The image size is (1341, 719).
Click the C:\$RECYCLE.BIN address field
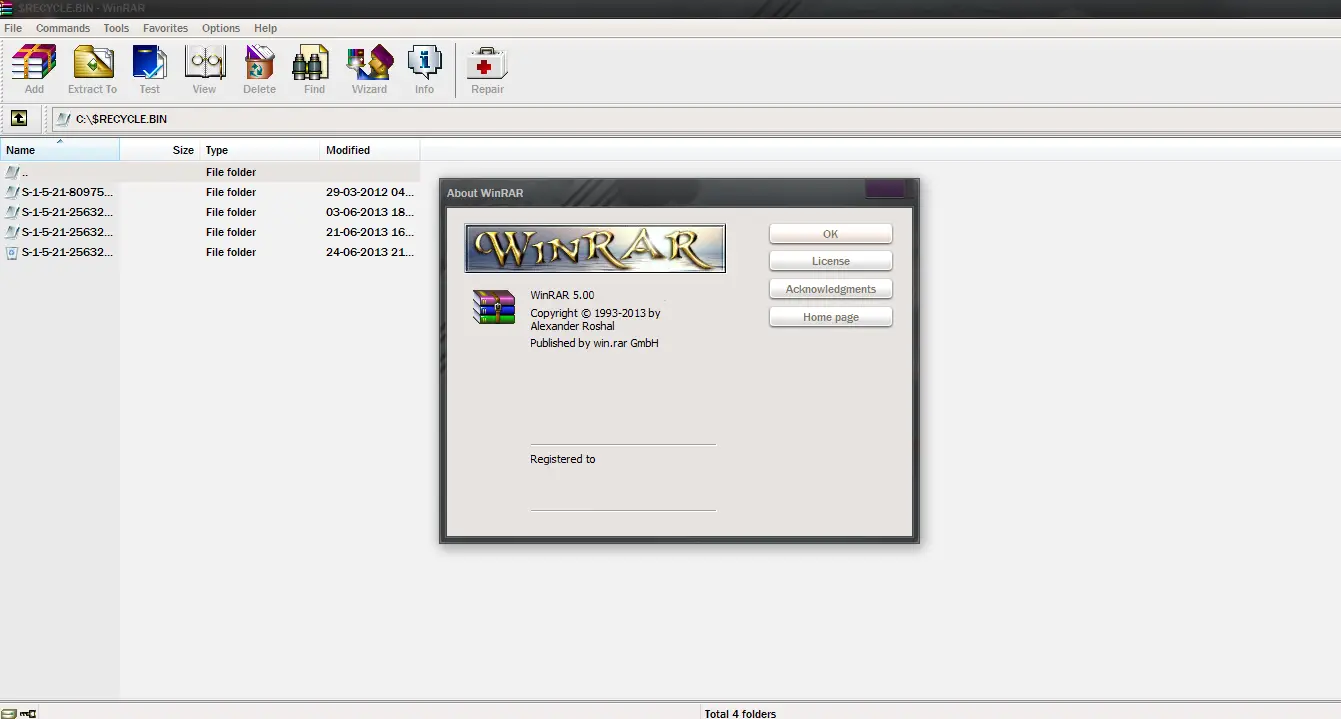pos(696,119)
